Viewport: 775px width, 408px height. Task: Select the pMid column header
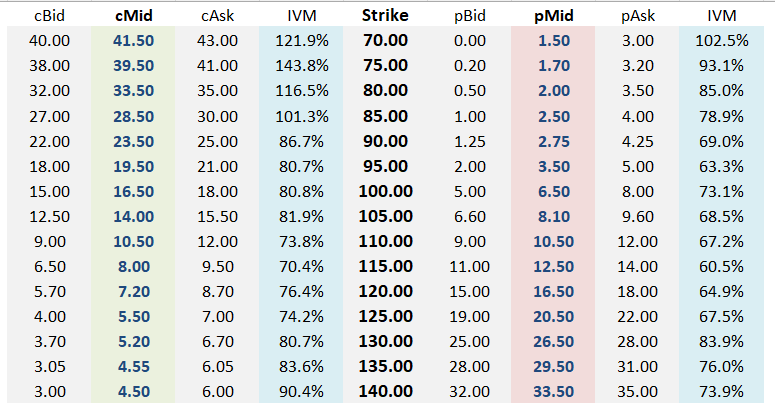554,16
